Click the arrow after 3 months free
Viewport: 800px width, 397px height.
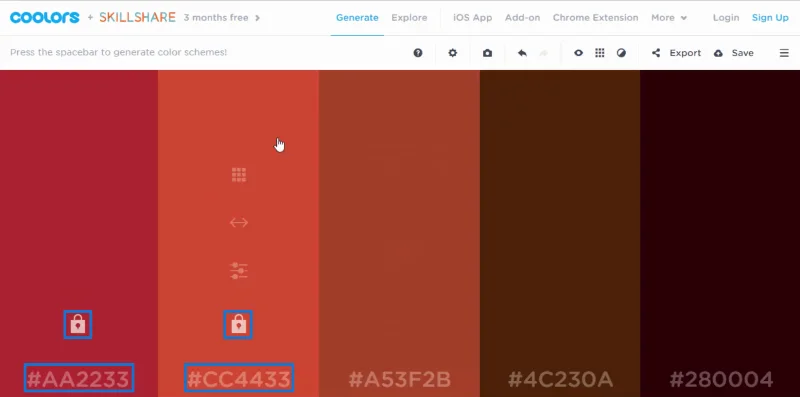pyautogui.click(x=257, y=18)
